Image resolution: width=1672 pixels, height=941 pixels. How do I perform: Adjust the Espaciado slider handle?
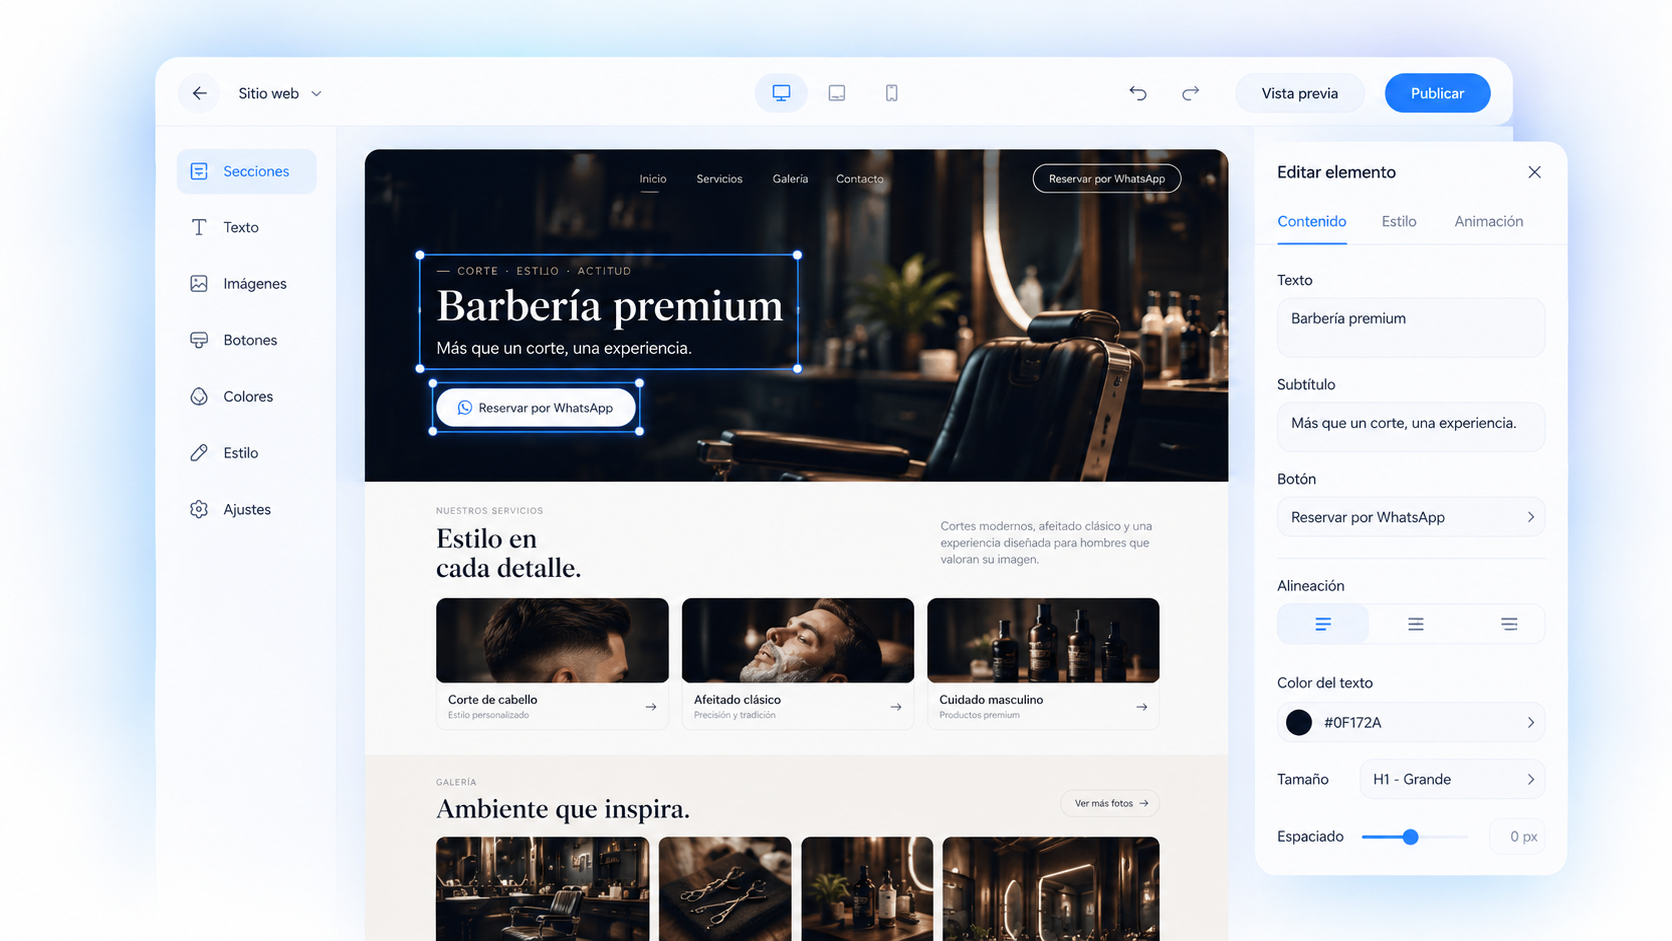1410,837
